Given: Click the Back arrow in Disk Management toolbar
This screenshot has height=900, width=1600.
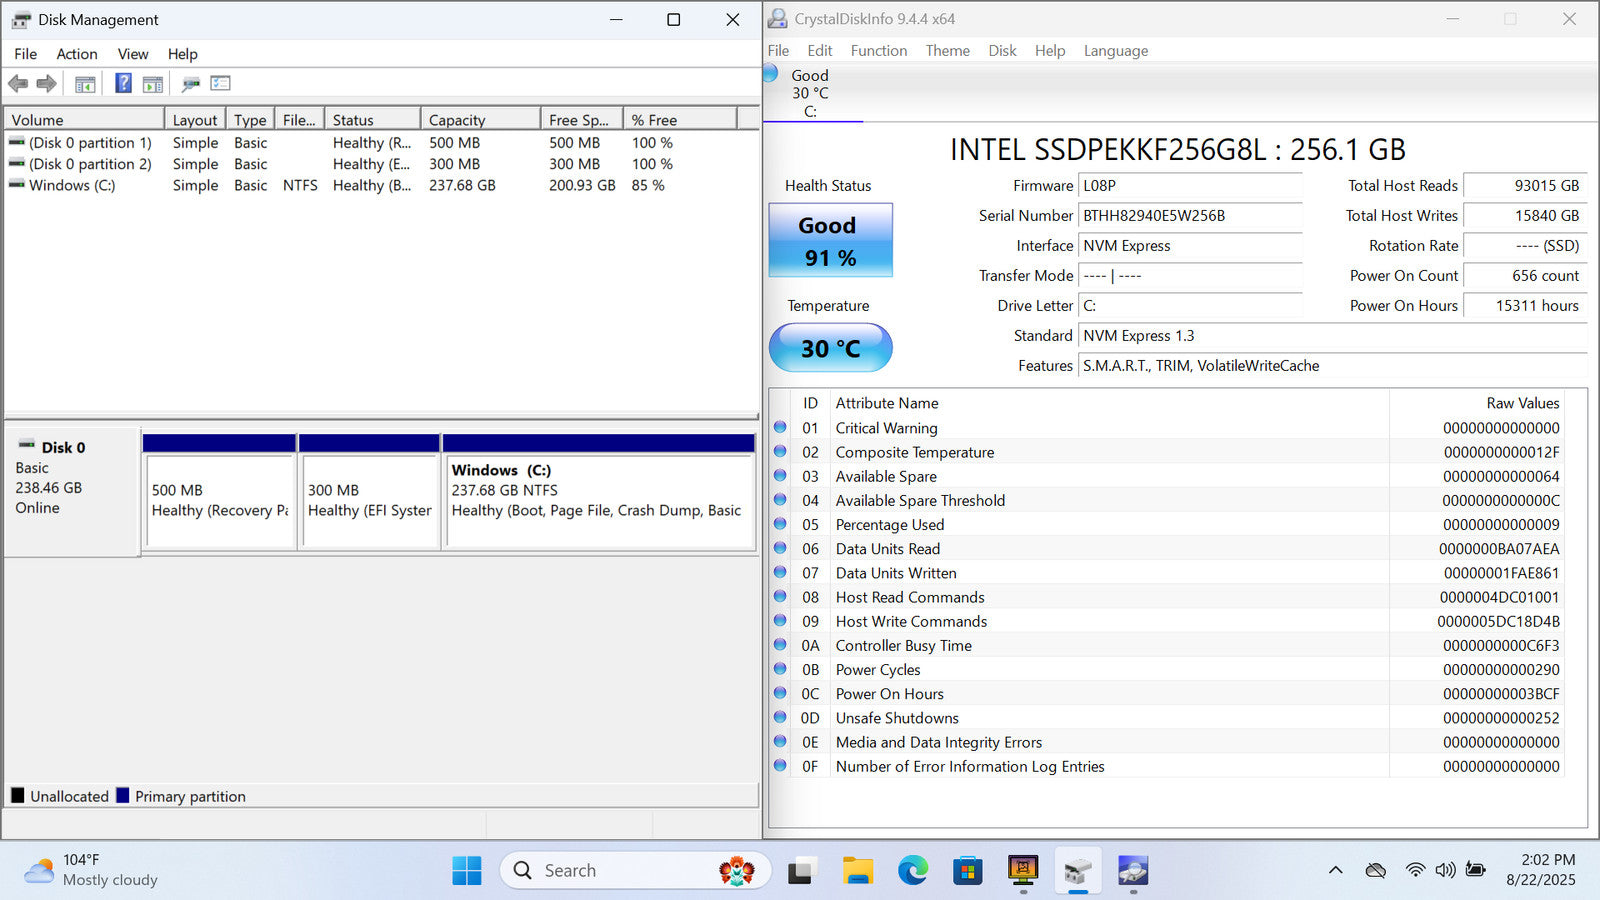Looking at the screenshot, I should click(18, 84).
